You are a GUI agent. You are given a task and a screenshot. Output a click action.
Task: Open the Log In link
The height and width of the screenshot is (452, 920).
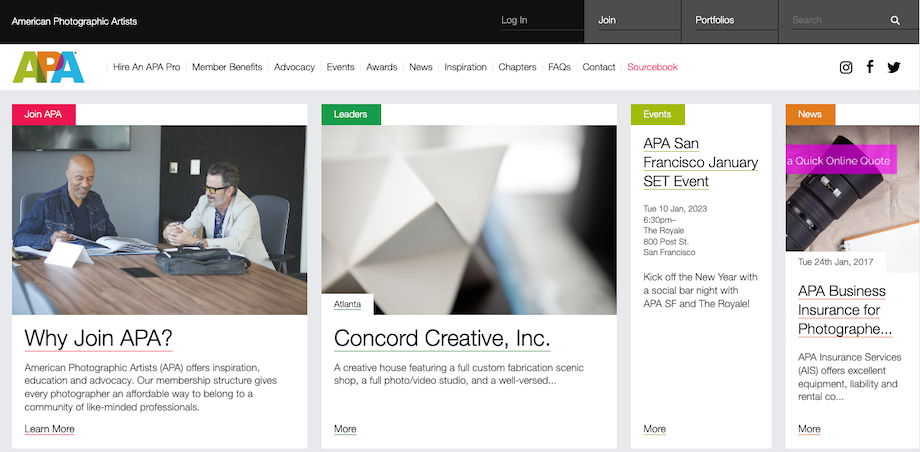click(x=514, y=21)
